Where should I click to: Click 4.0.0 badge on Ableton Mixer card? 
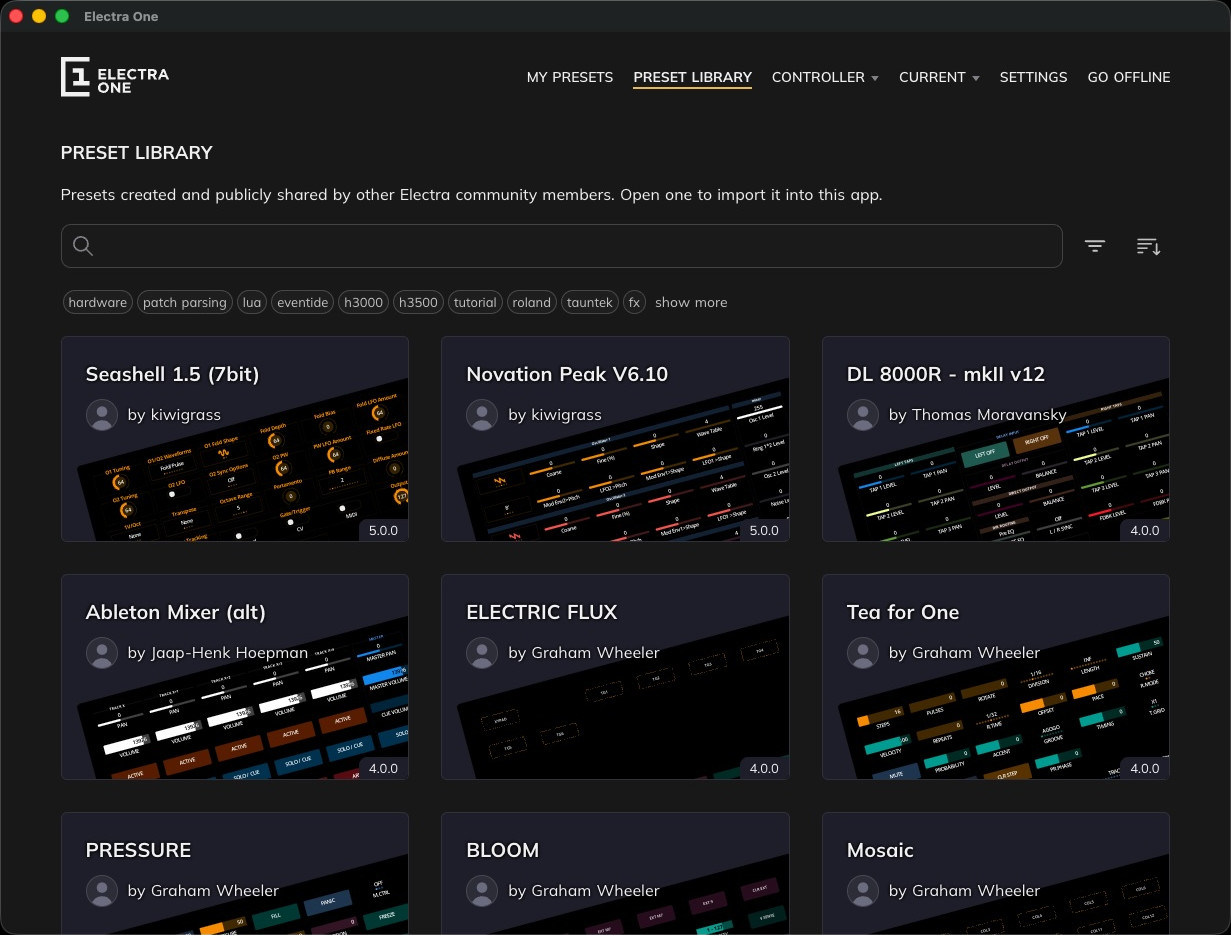pyautogui.click(x=383, y=768)
